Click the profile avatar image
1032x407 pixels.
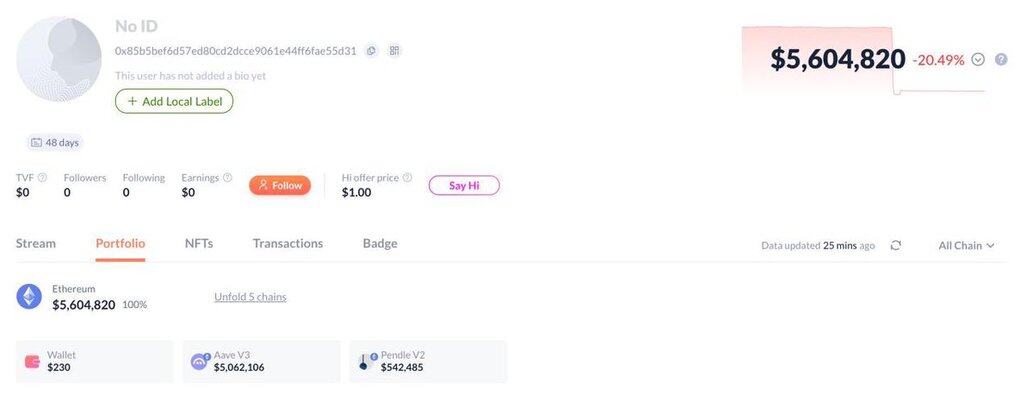[59, 59]
